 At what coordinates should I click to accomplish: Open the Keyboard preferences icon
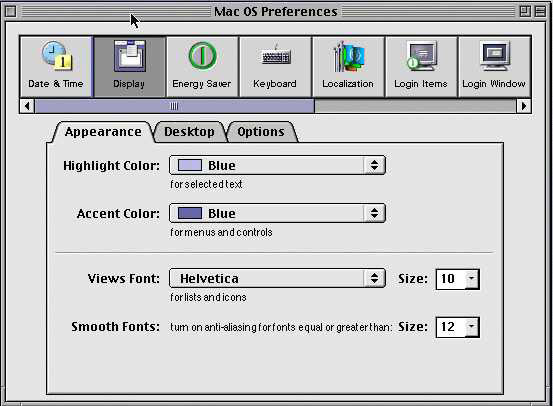[275, 66]
